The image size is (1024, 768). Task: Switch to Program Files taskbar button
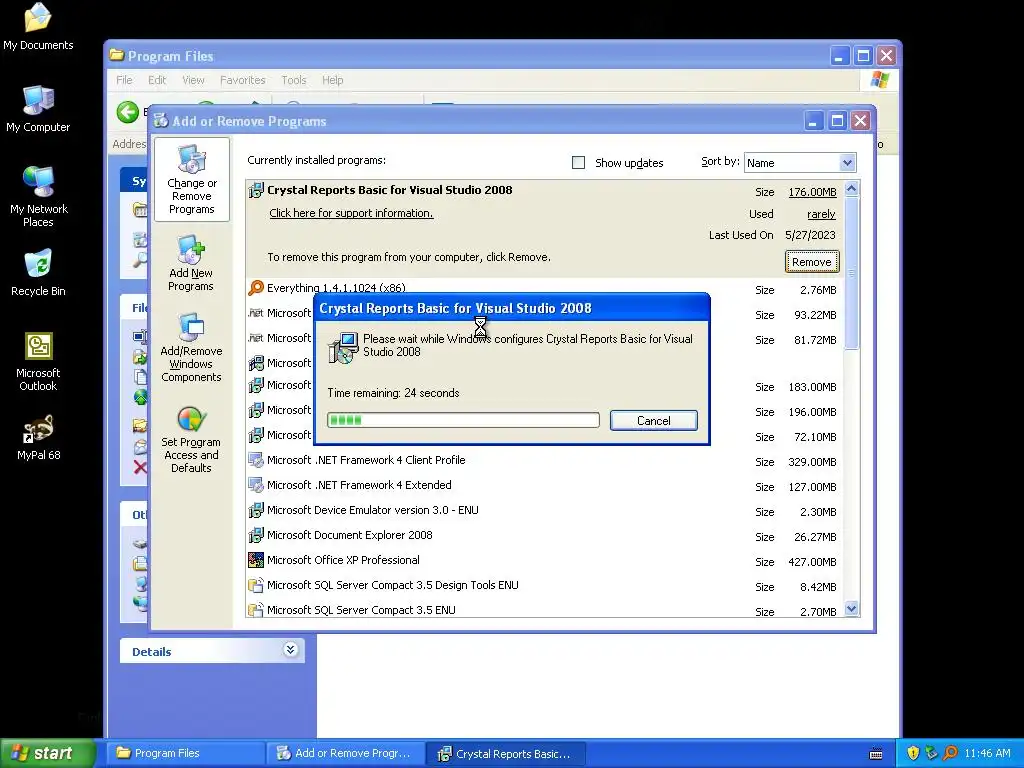pos(185,753)
